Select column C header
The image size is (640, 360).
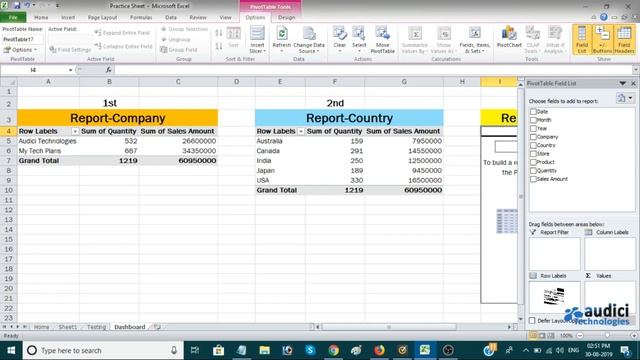[x=178, y=82]
